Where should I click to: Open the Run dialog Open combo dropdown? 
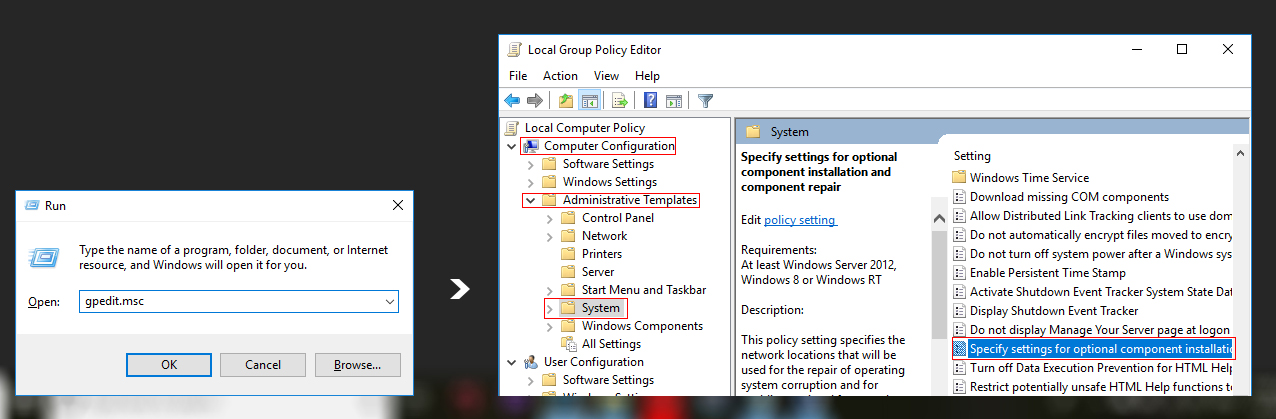389,301
